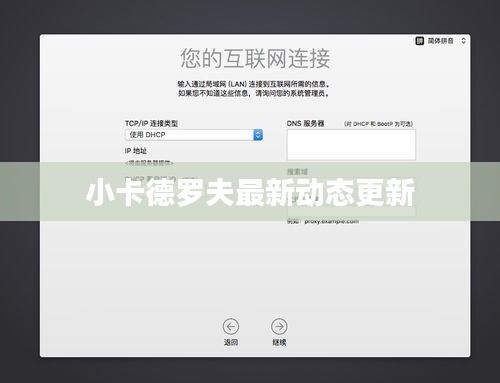Open the TCP/IP 连接类型 dropdown

pos(194,135)
